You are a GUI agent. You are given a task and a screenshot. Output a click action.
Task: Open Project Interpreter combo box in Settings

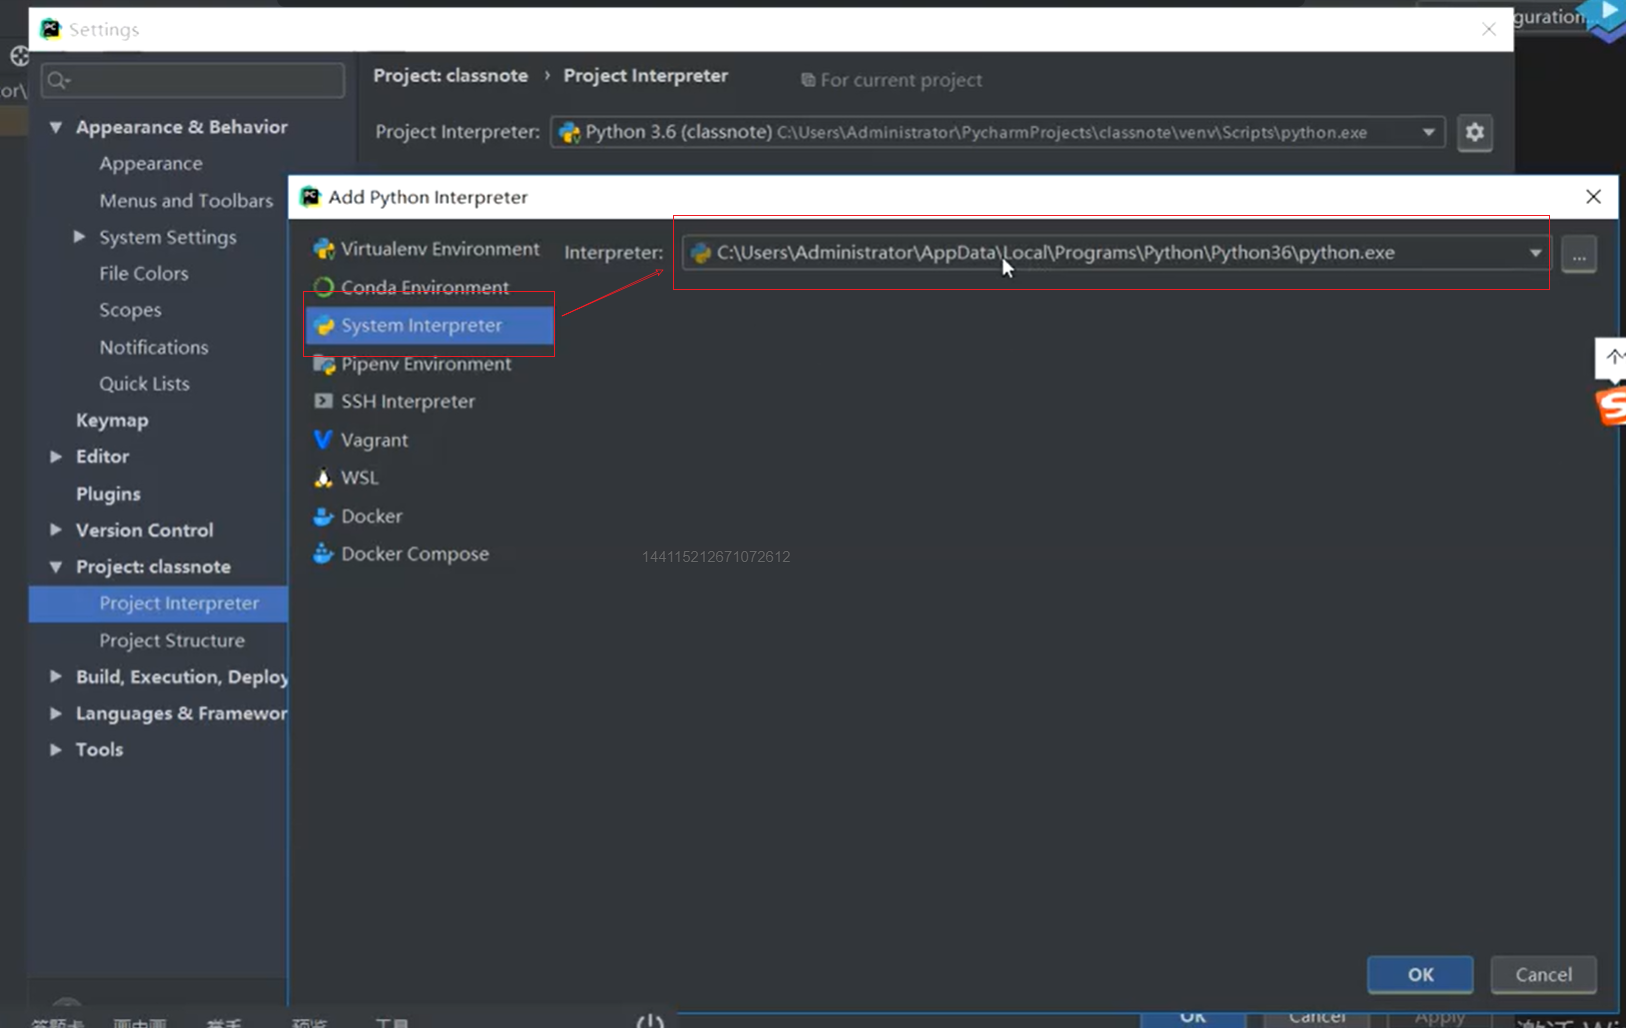pyautogui.click(x=997, y=132)
